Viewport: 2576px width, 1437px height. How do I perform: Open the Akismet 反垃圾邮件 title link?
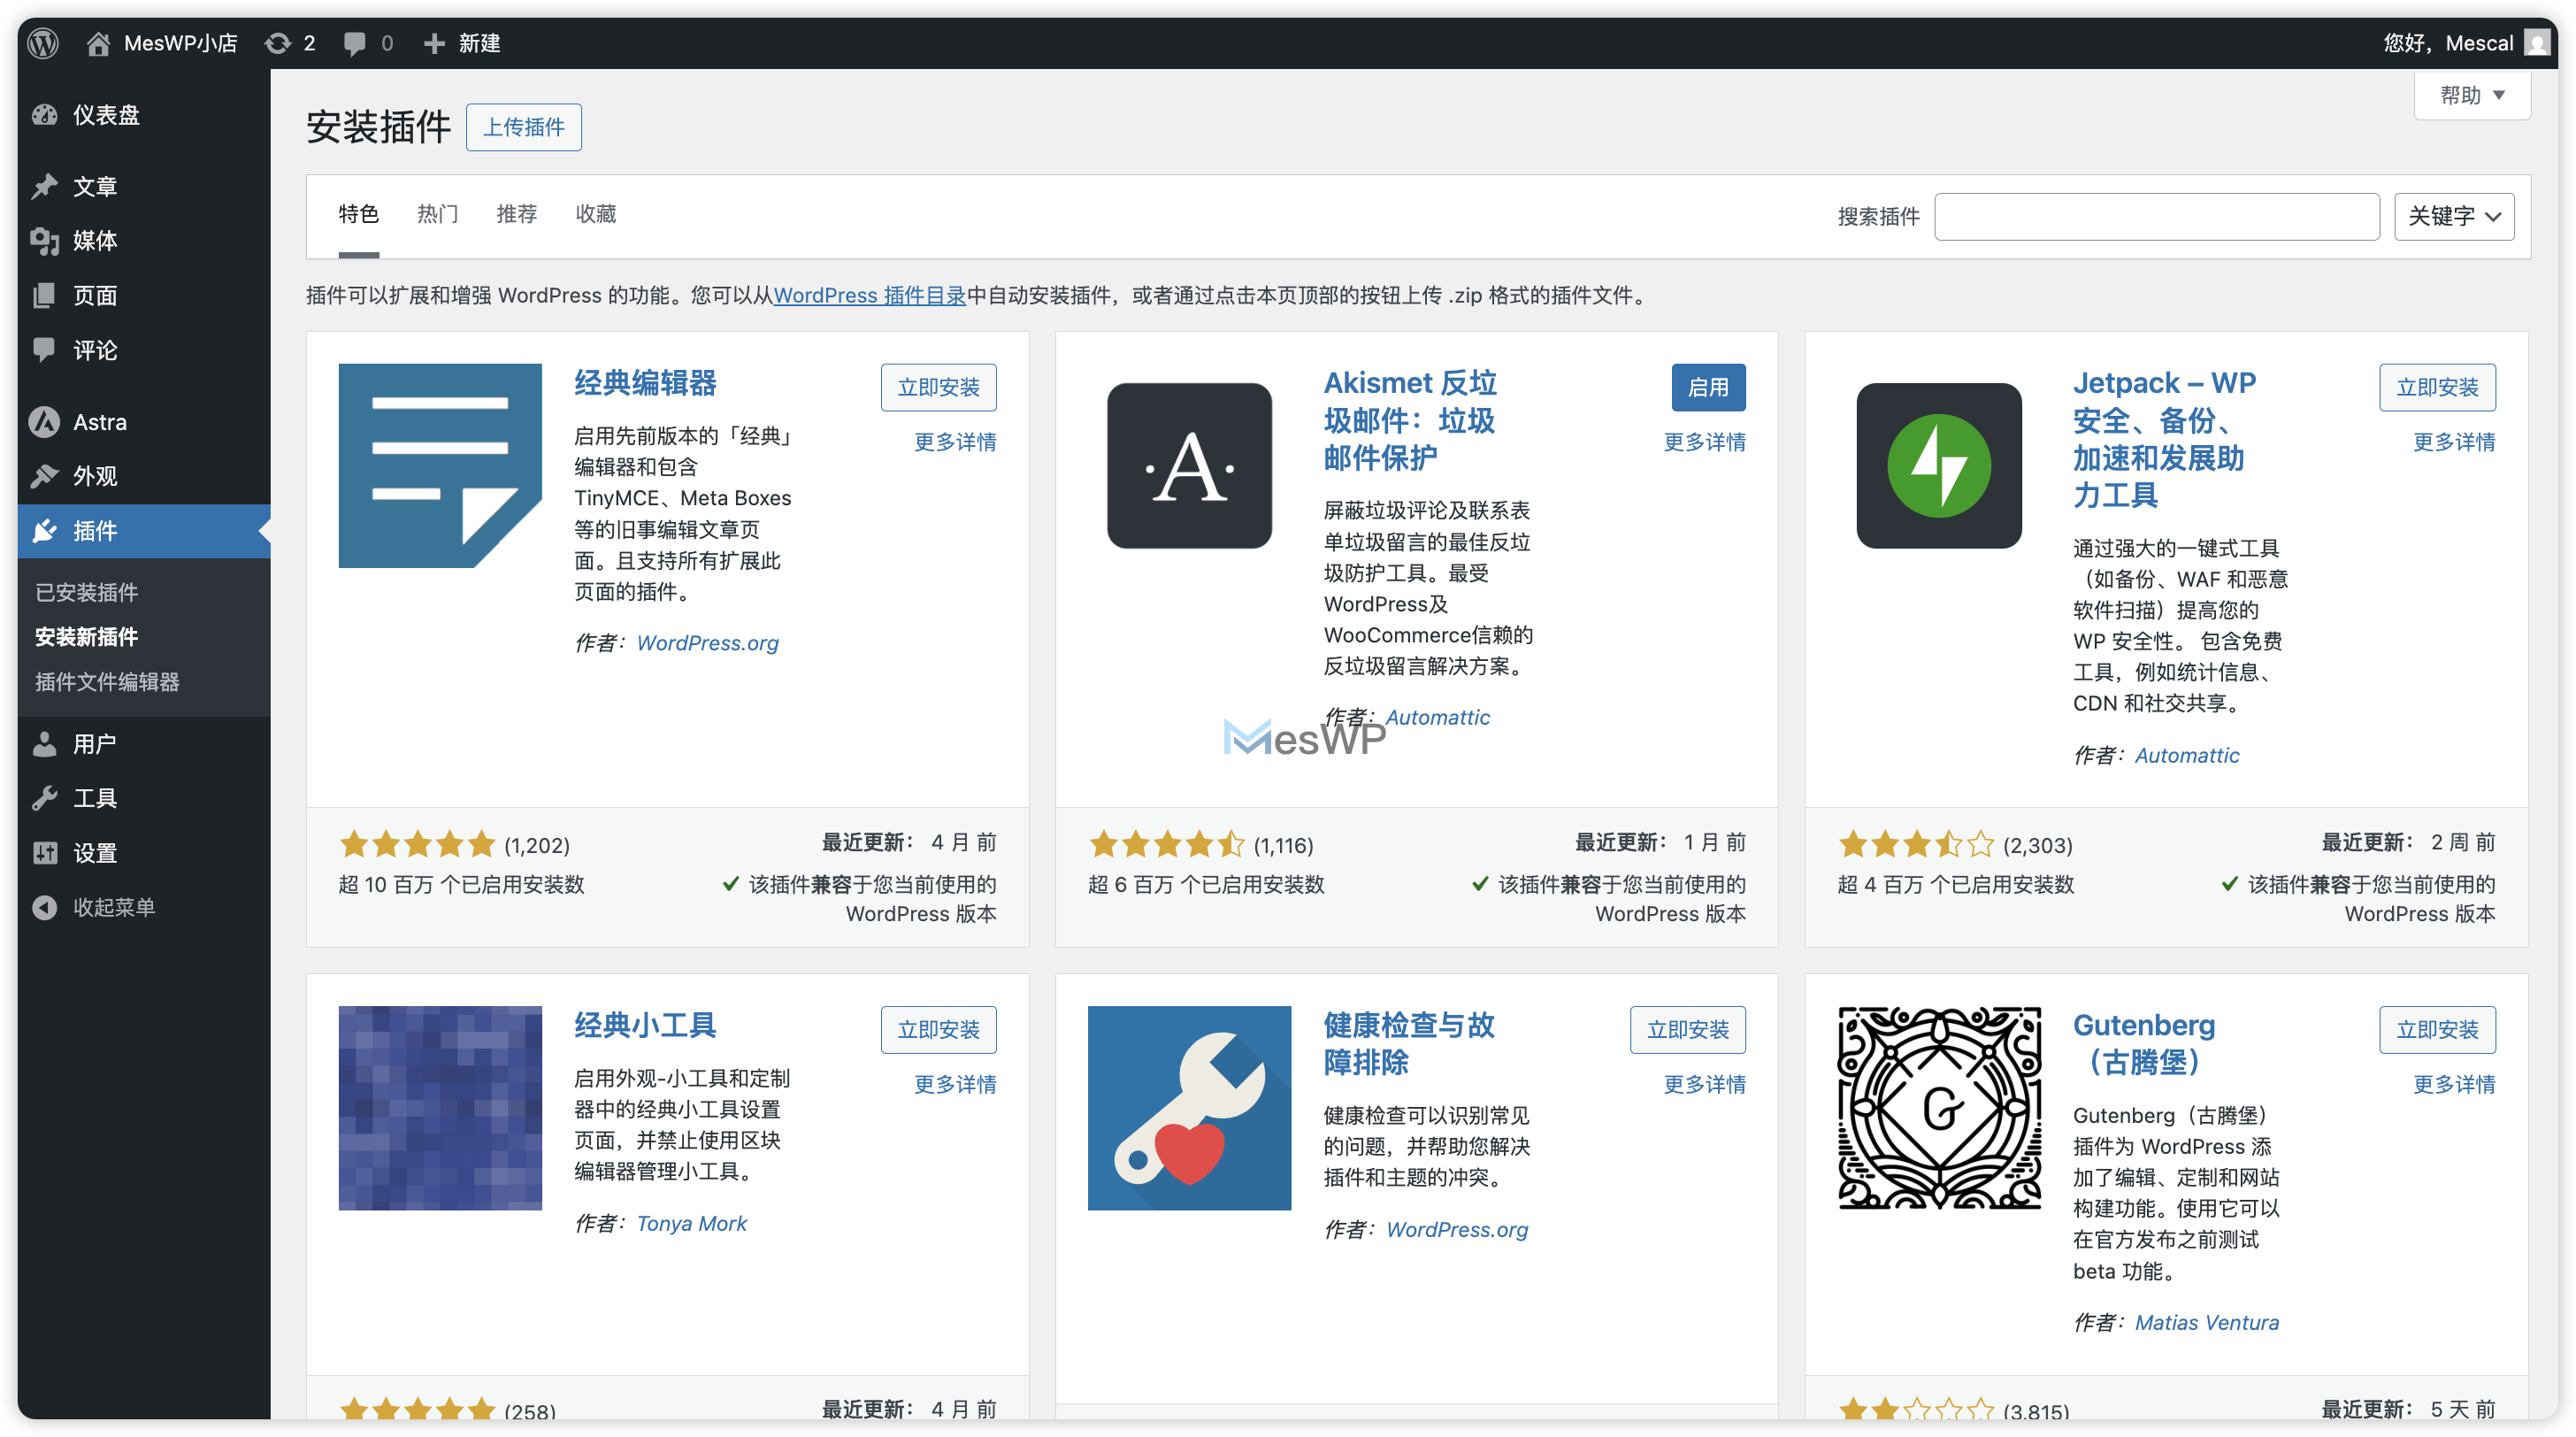1410,420
